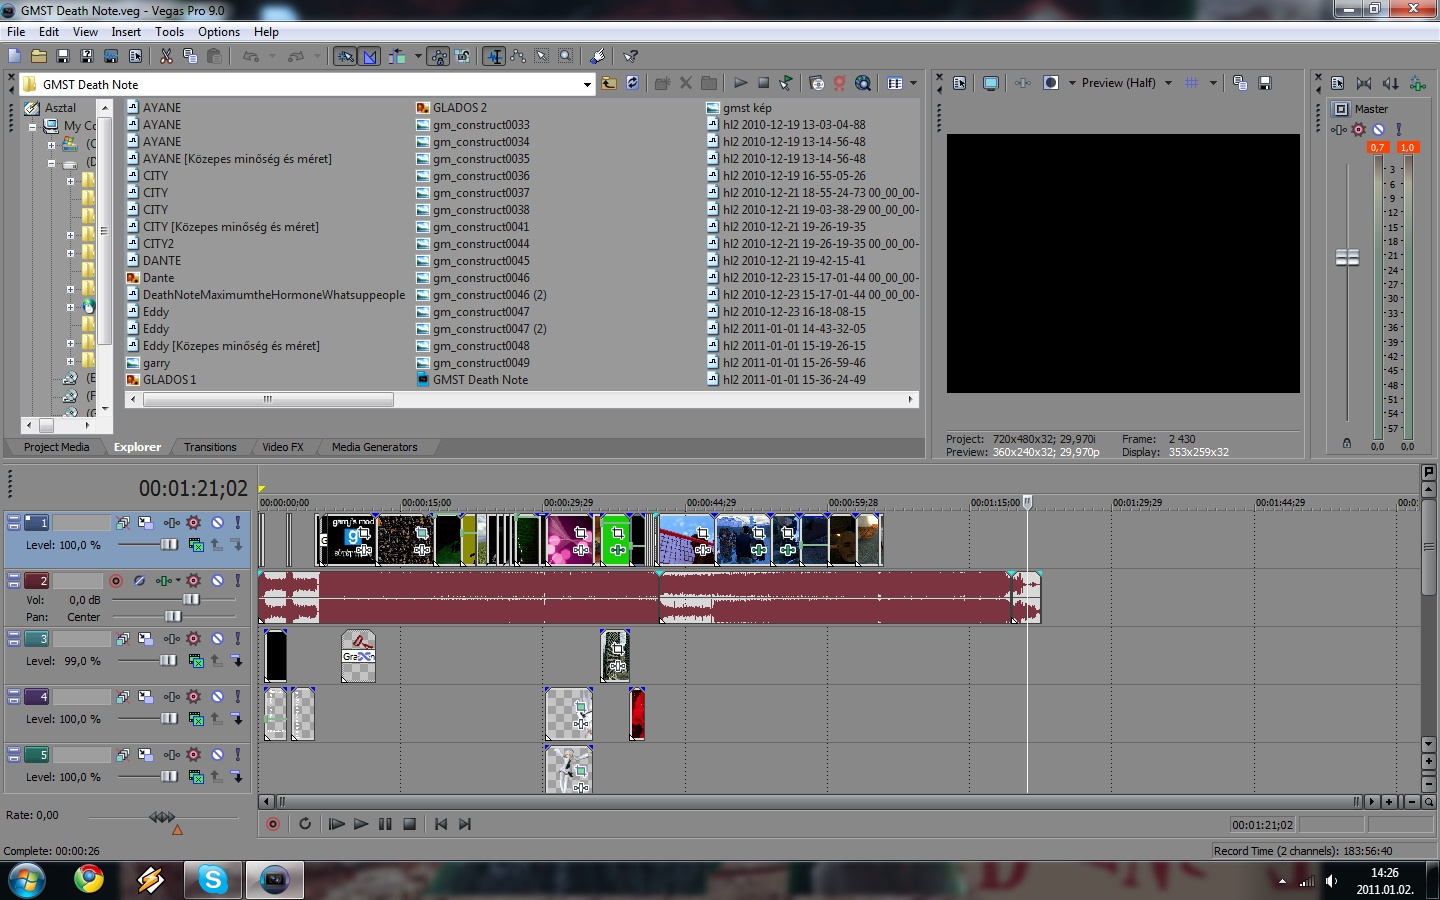Open the Tools menu

coord(169,32)
